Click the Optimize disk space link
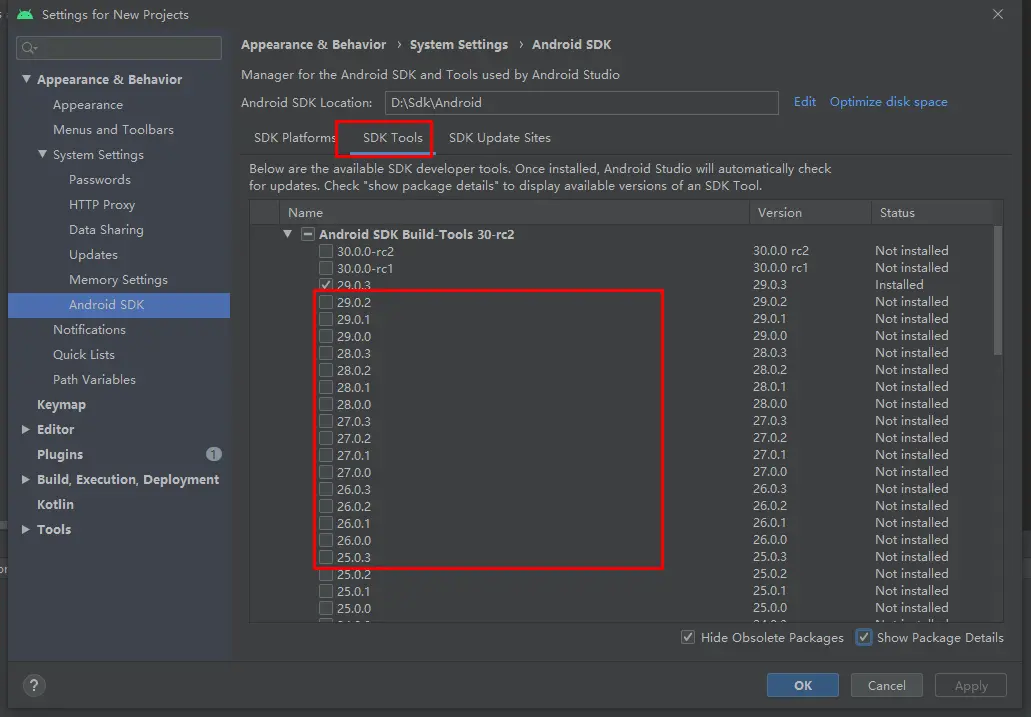Image resolution: width=1031 pixels, height=717 pixels. pos(888,101)
